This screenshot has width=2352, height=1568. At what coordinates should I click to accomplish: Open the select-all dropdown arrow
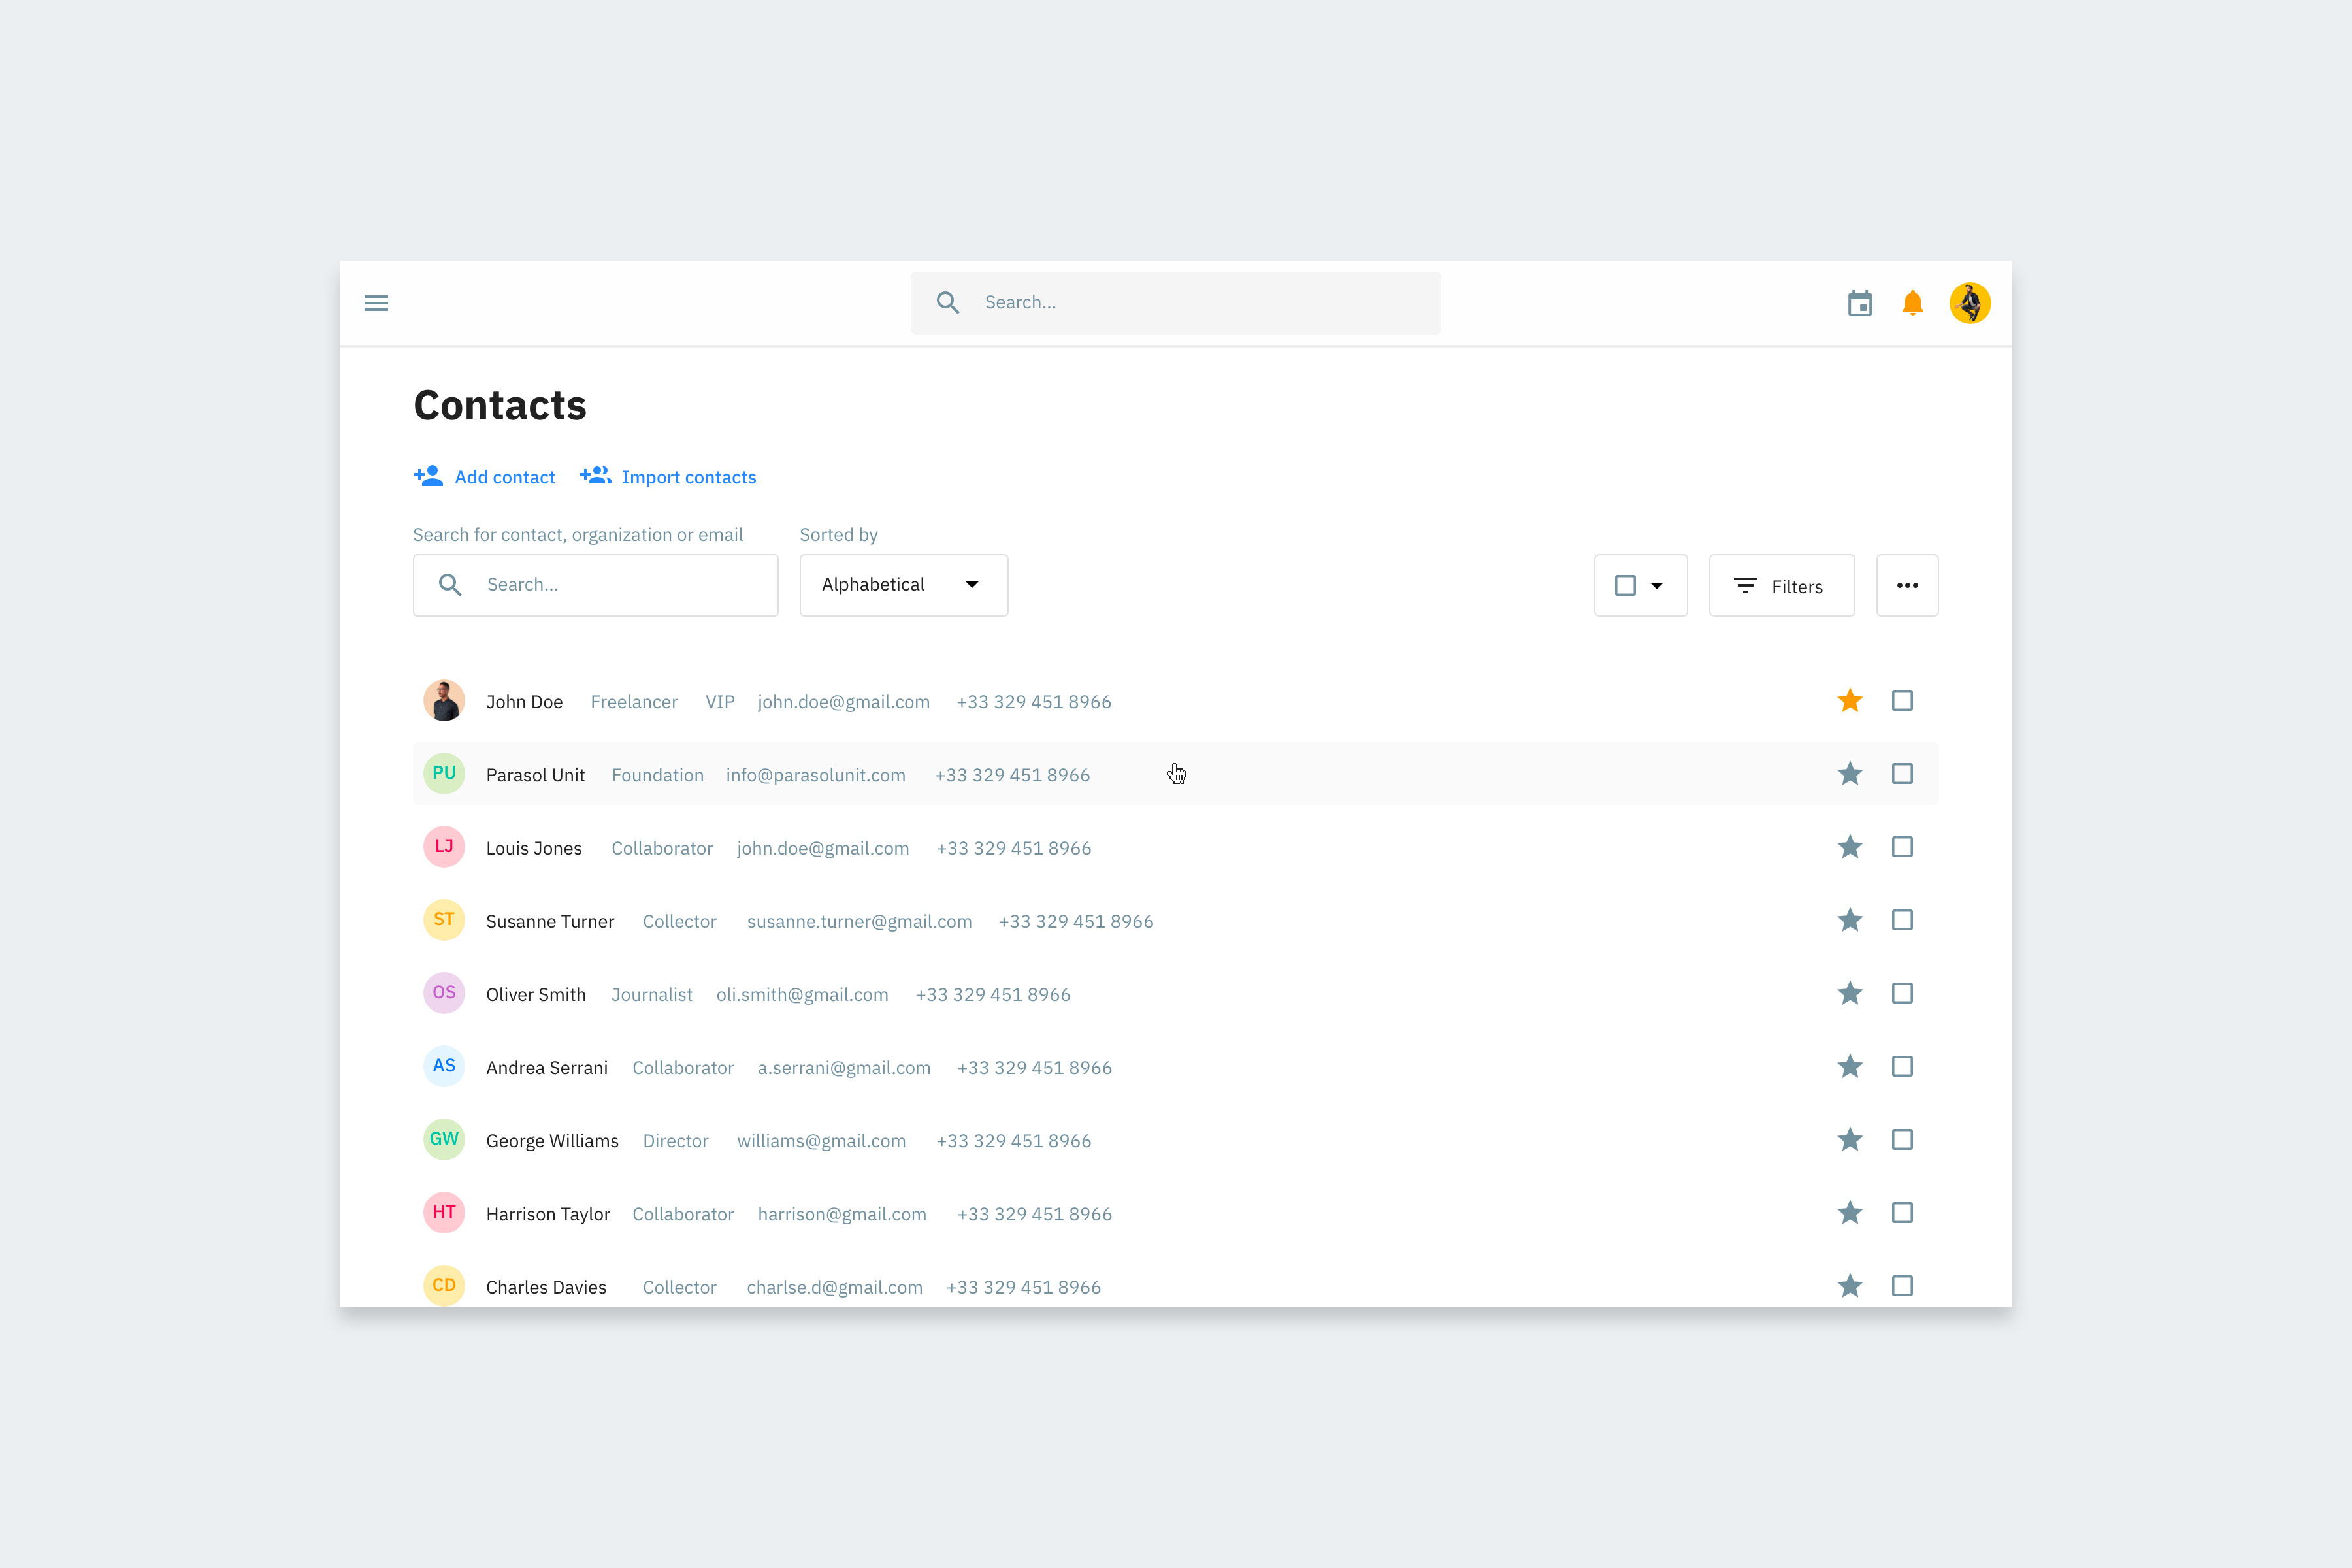[1657, 586]
